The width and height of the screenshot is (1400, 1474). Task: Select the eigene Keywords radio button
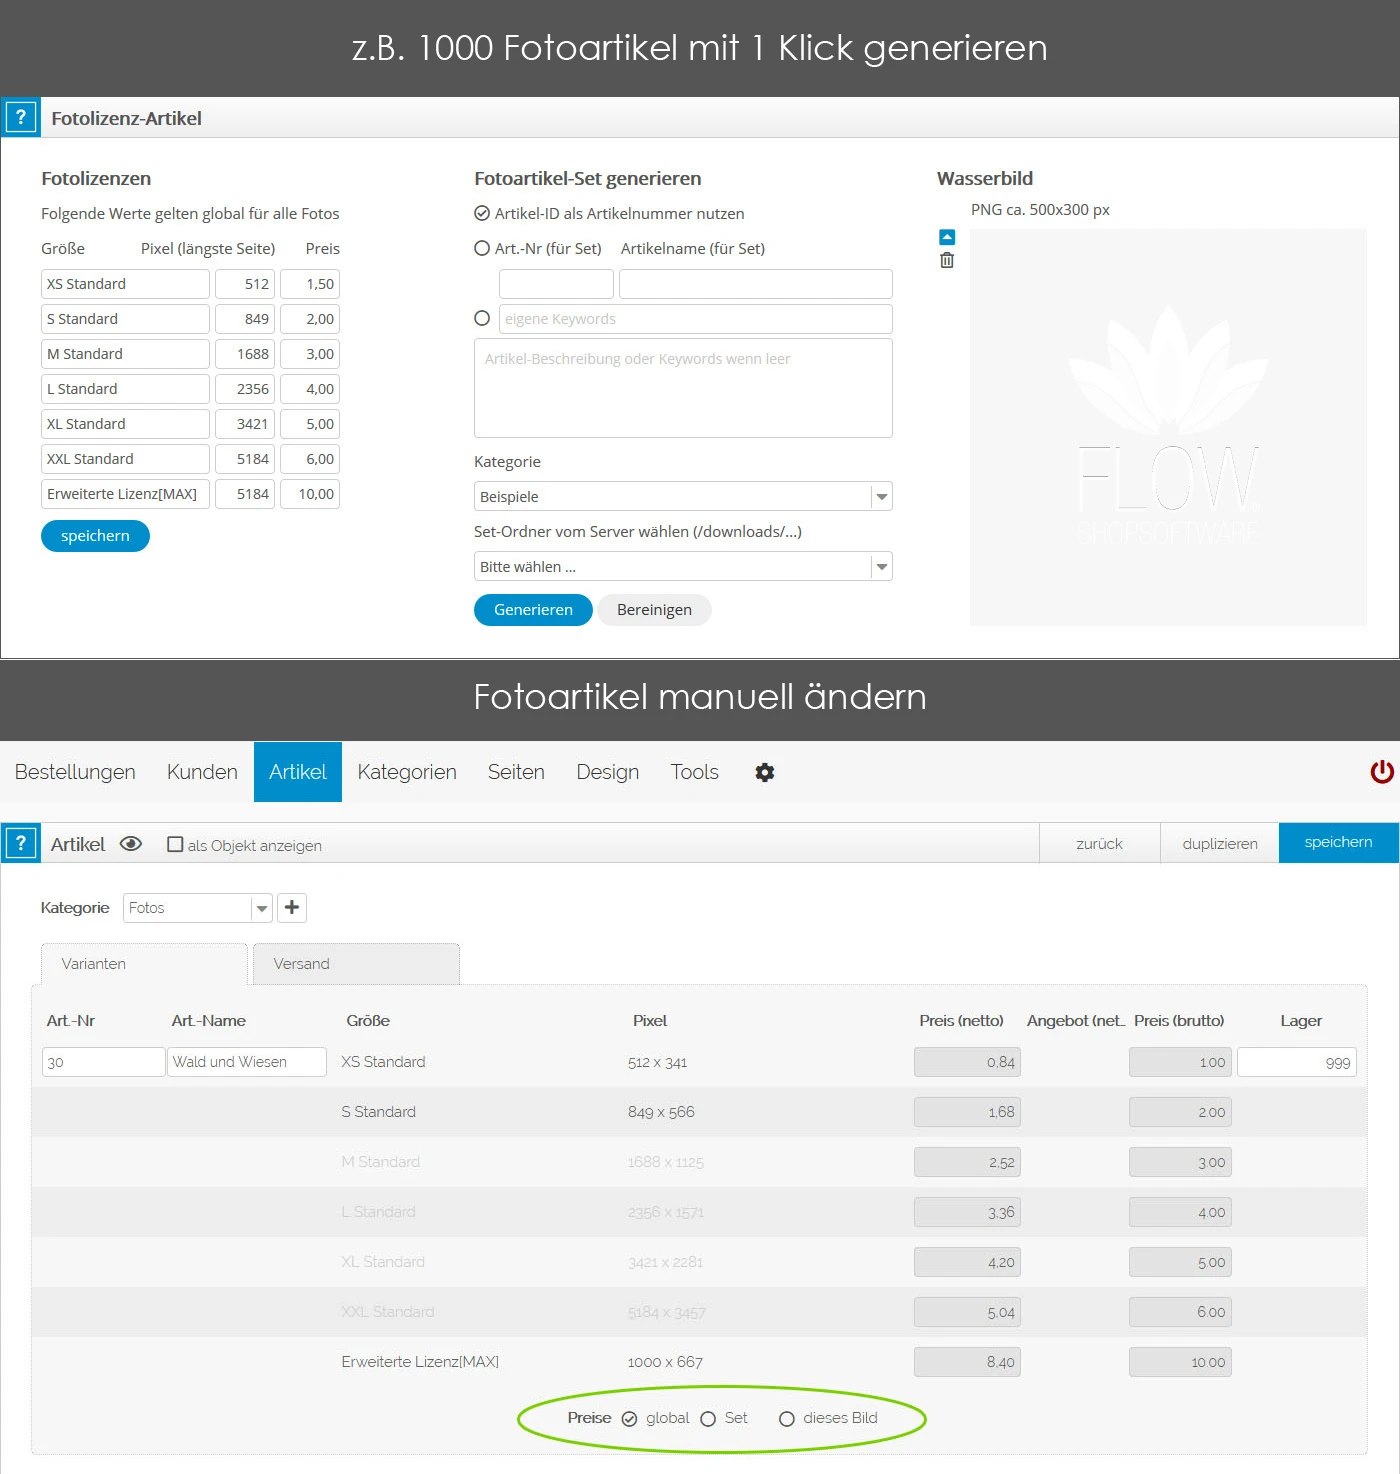[482, 318]
